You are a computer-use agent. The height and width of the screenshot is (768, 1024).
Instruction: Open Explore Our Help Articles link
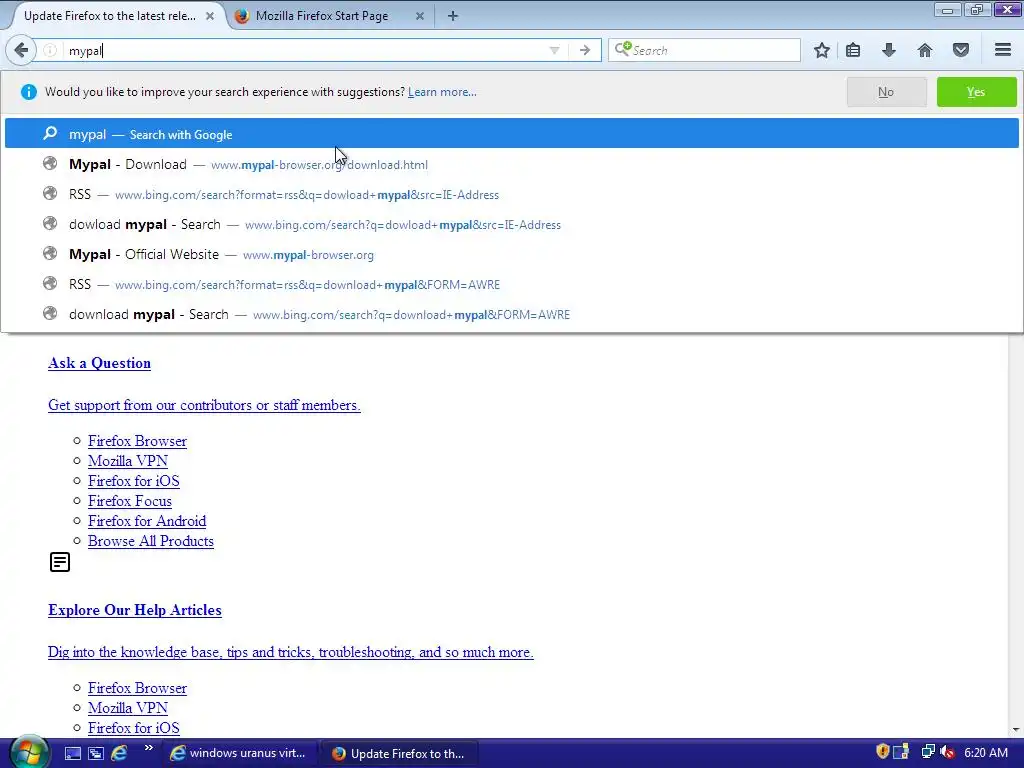coord(135,610)
